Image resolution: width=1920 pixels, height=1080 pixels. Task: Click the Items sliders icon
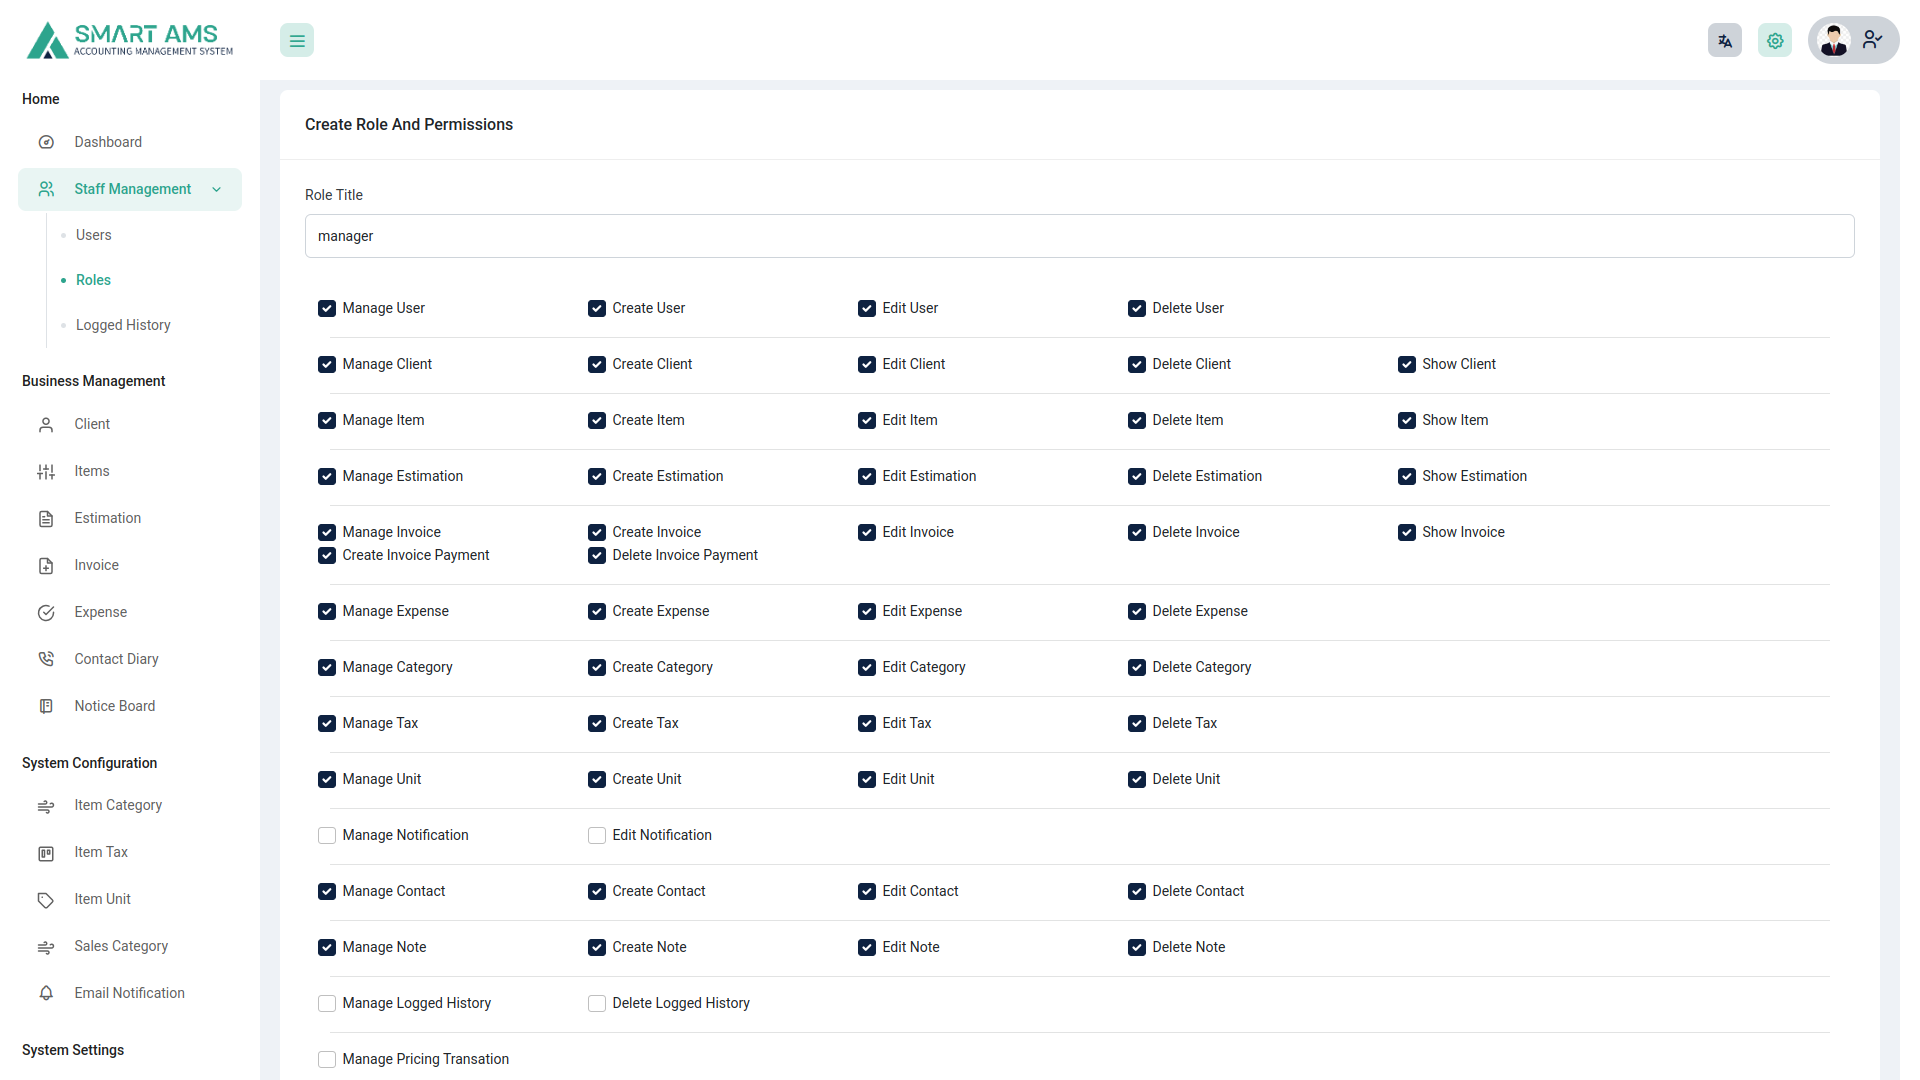coord(46,471)
